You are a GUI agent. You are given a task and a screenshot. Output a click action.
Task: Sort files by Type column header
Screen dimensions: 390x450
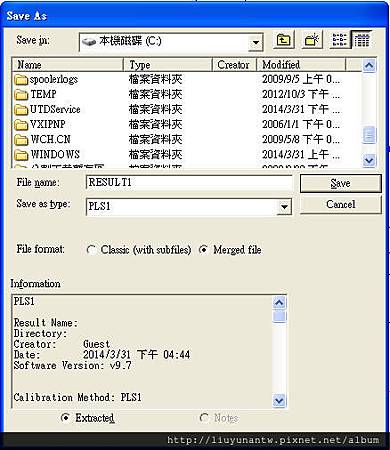(168, 65)
